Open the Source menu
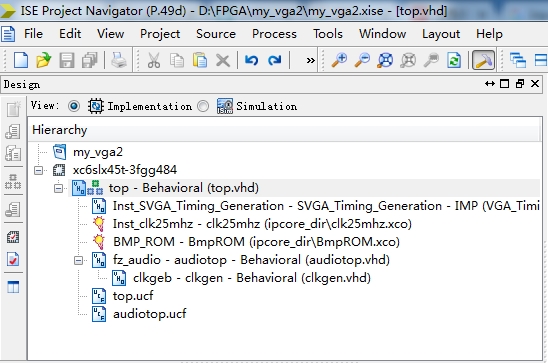Viewport: 548px width, 363px height. pyautogui.click(x=216, y=34)
